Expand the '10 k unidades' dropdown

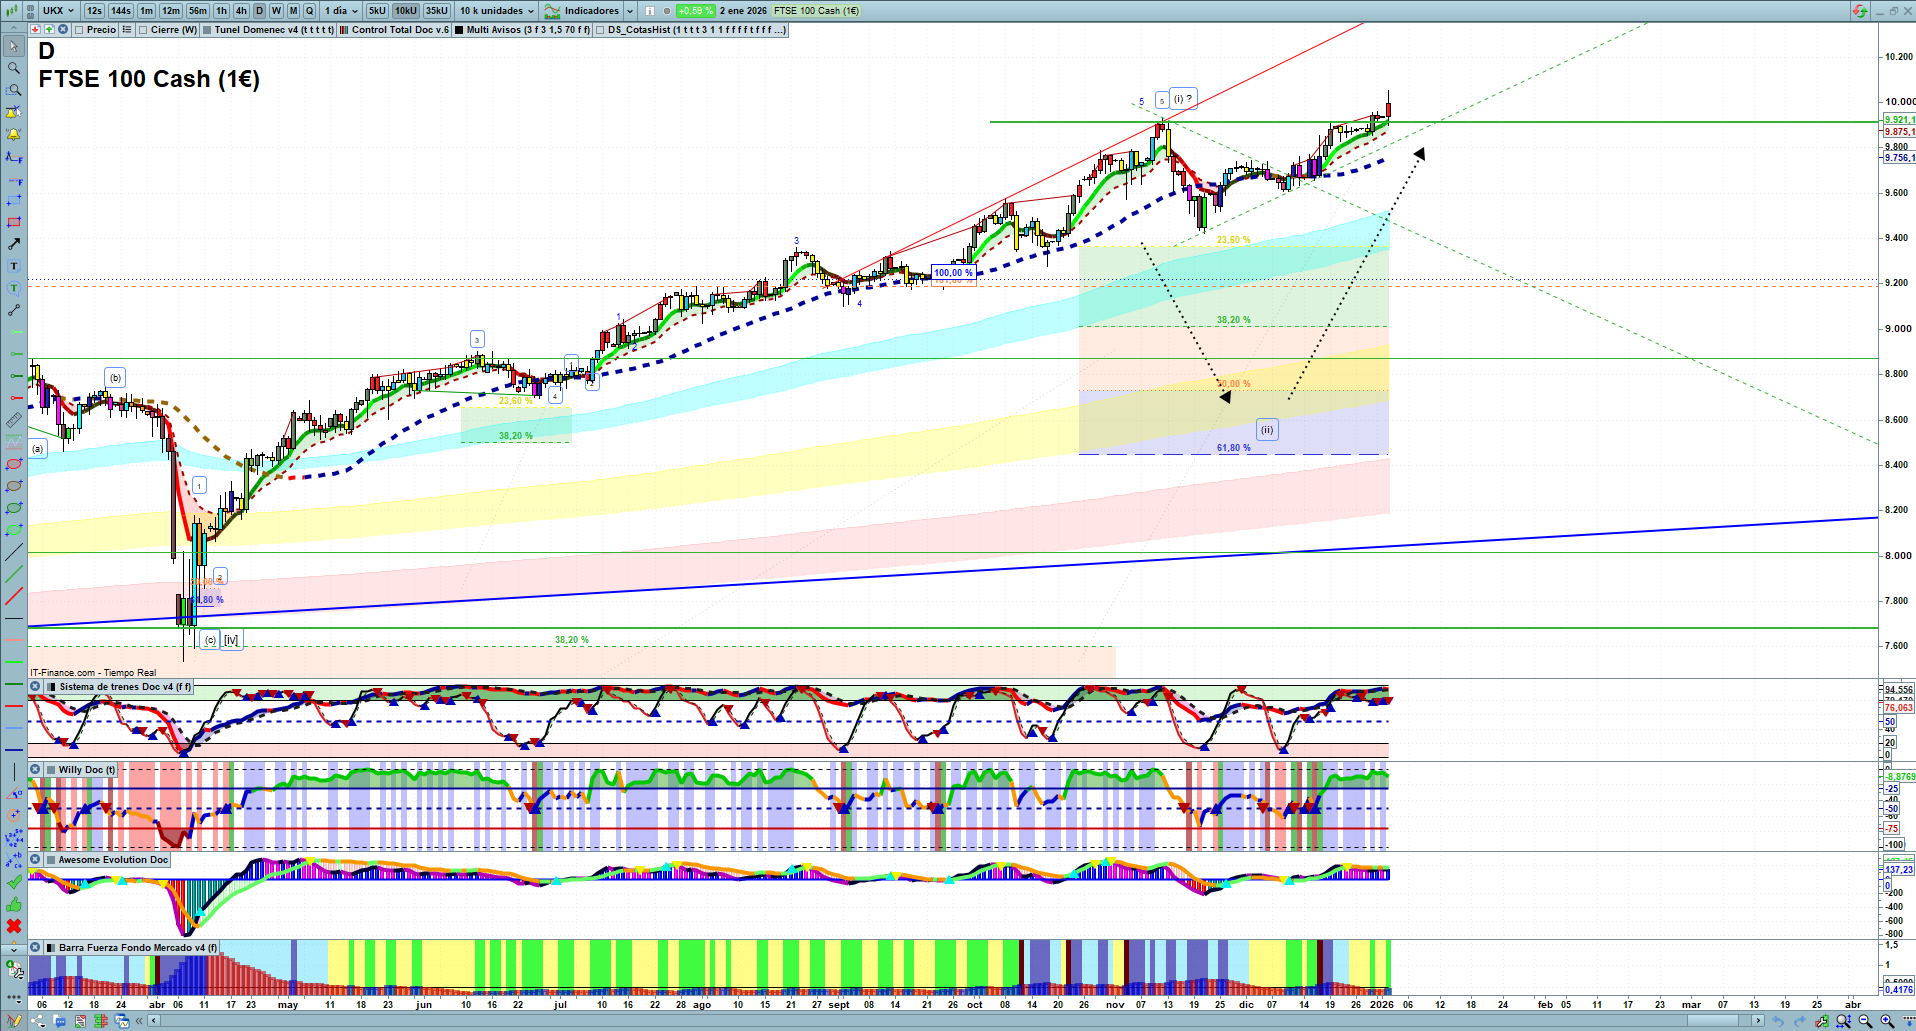tap(497, 11)
